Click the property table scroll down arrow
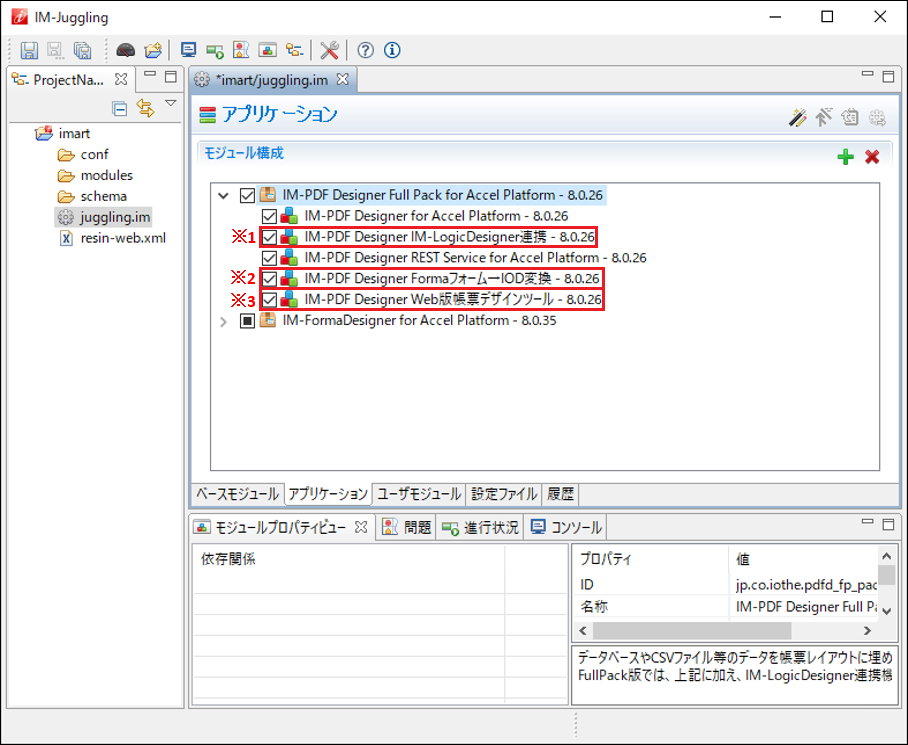 pyautogui.click(x=887, y=611)
